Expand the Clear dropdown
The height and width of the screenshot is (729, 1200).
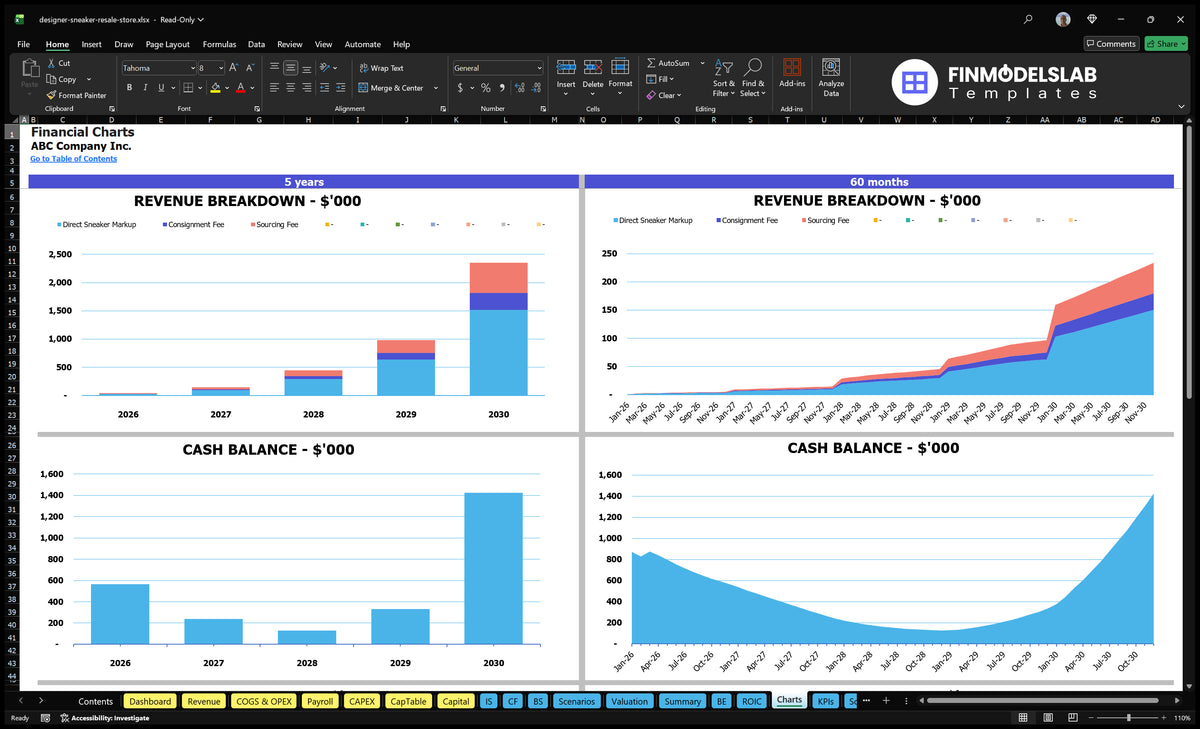679,96
